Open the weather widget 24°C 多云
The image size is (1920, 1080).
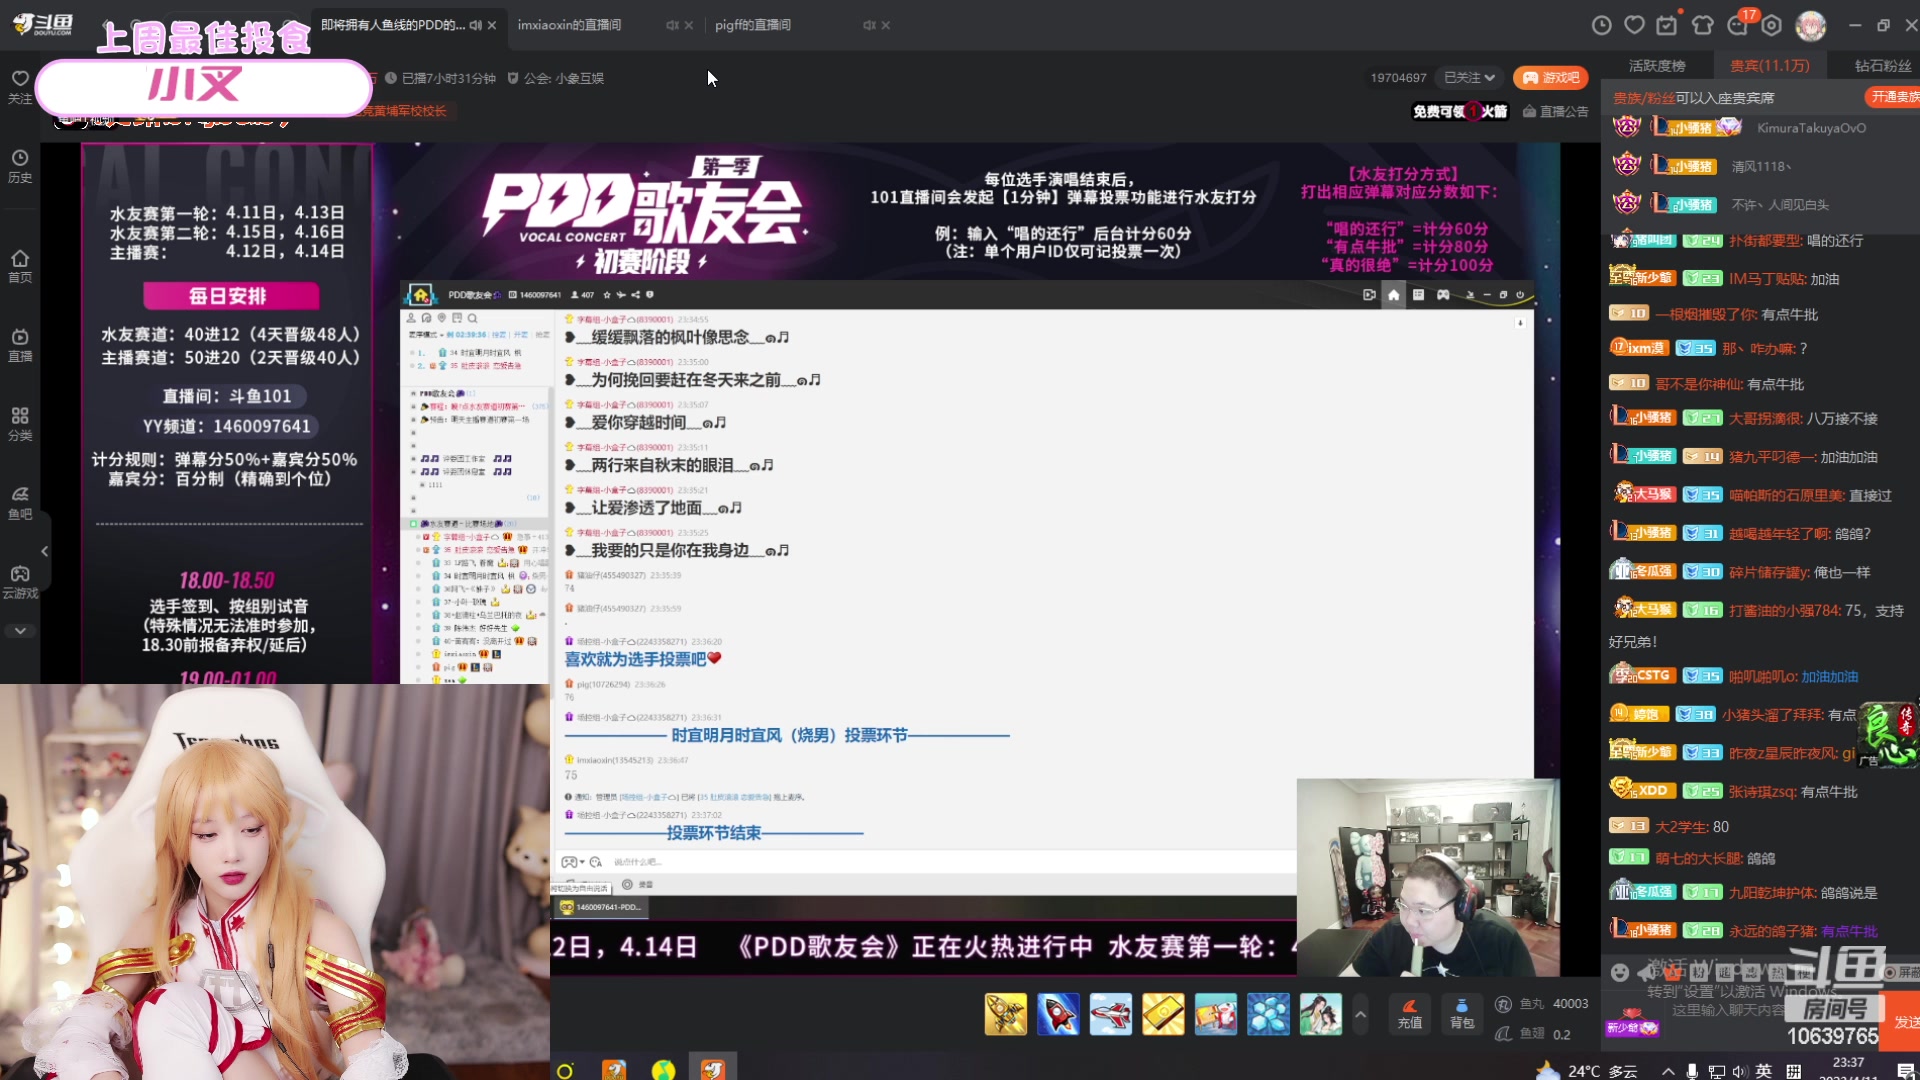(x=1588, y=1070)
